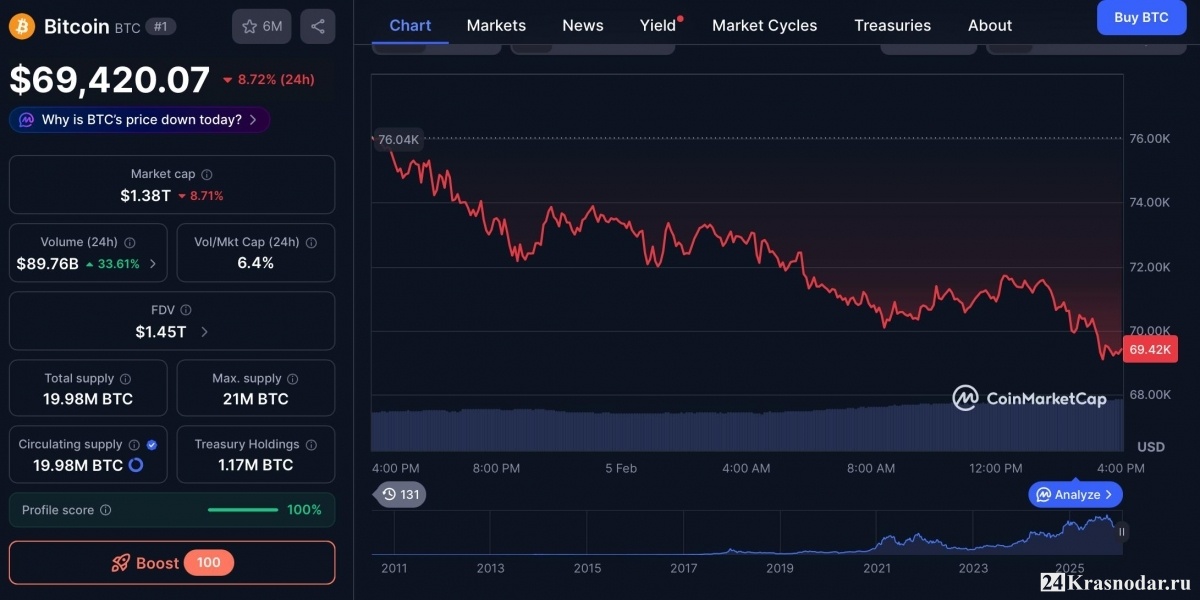Click the 131 history clock badge
This screenshot has width=1200, height=600.
click(400, 494)
